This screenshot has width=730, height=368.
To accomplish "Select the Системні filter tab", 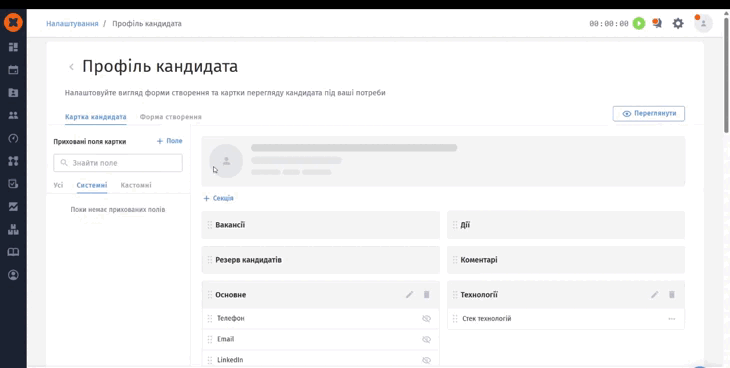I will pos(92,185).
